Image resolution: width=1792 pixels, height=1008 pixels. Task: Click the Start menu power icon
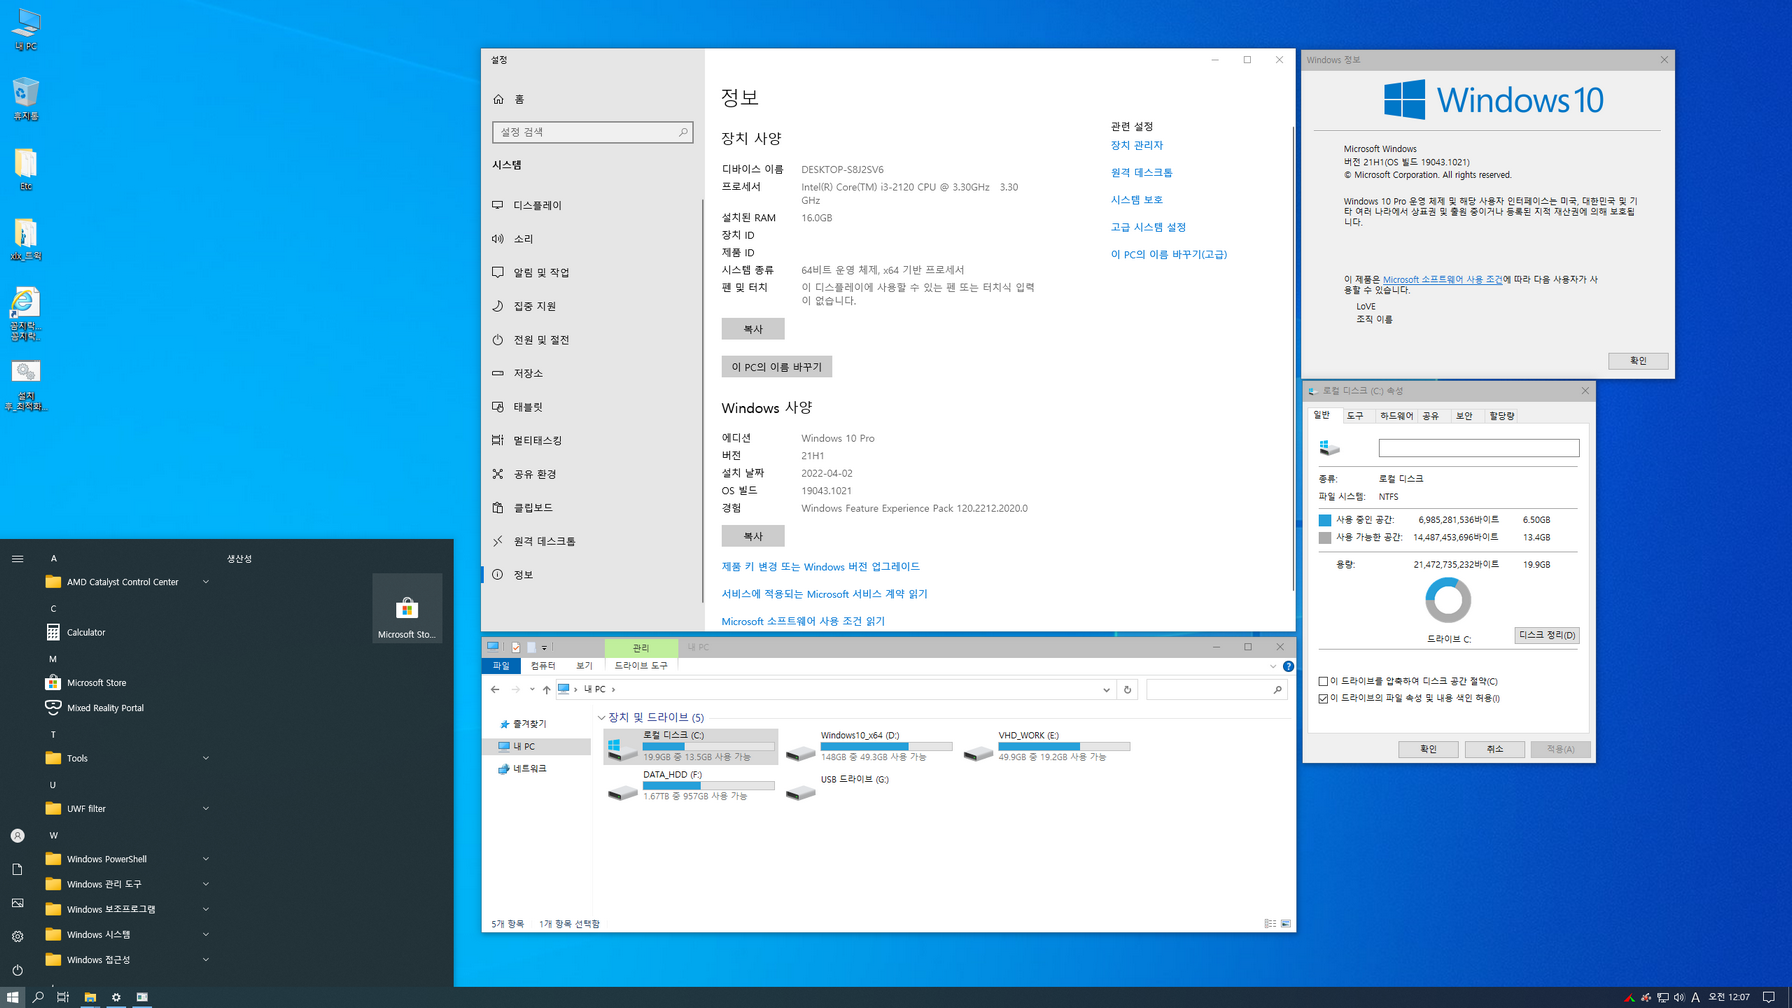click(x=17, y=970)
